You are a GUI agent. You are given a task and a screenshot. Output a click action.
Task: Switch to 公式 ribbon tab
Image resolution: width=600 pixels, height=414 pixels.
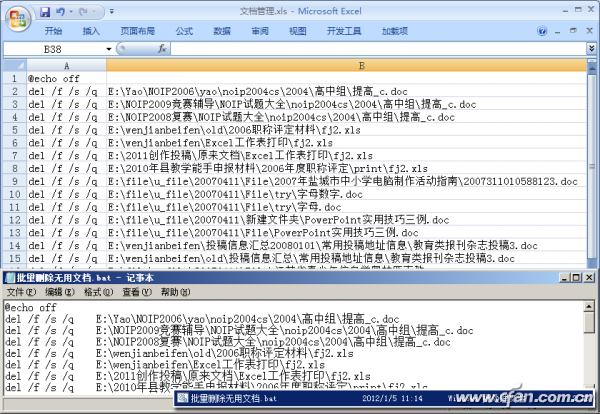pyautogui.click(x=184, y=31)
